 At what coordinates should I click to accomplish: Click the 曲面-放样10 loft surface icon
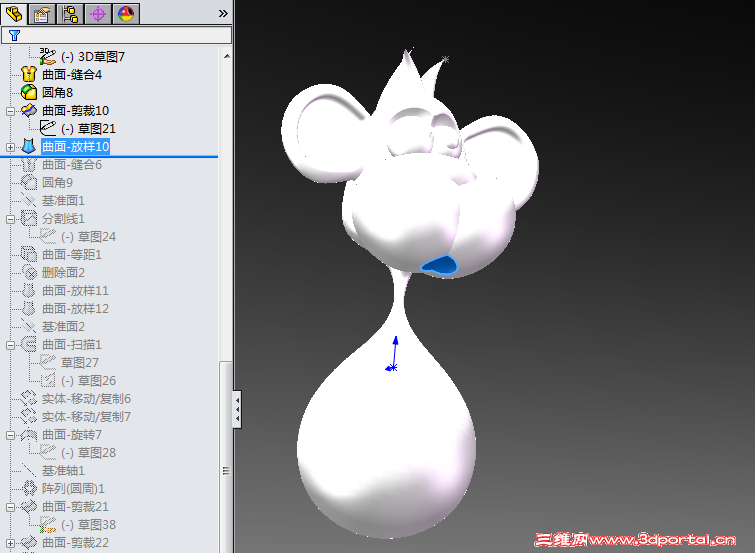click(29, 146)
